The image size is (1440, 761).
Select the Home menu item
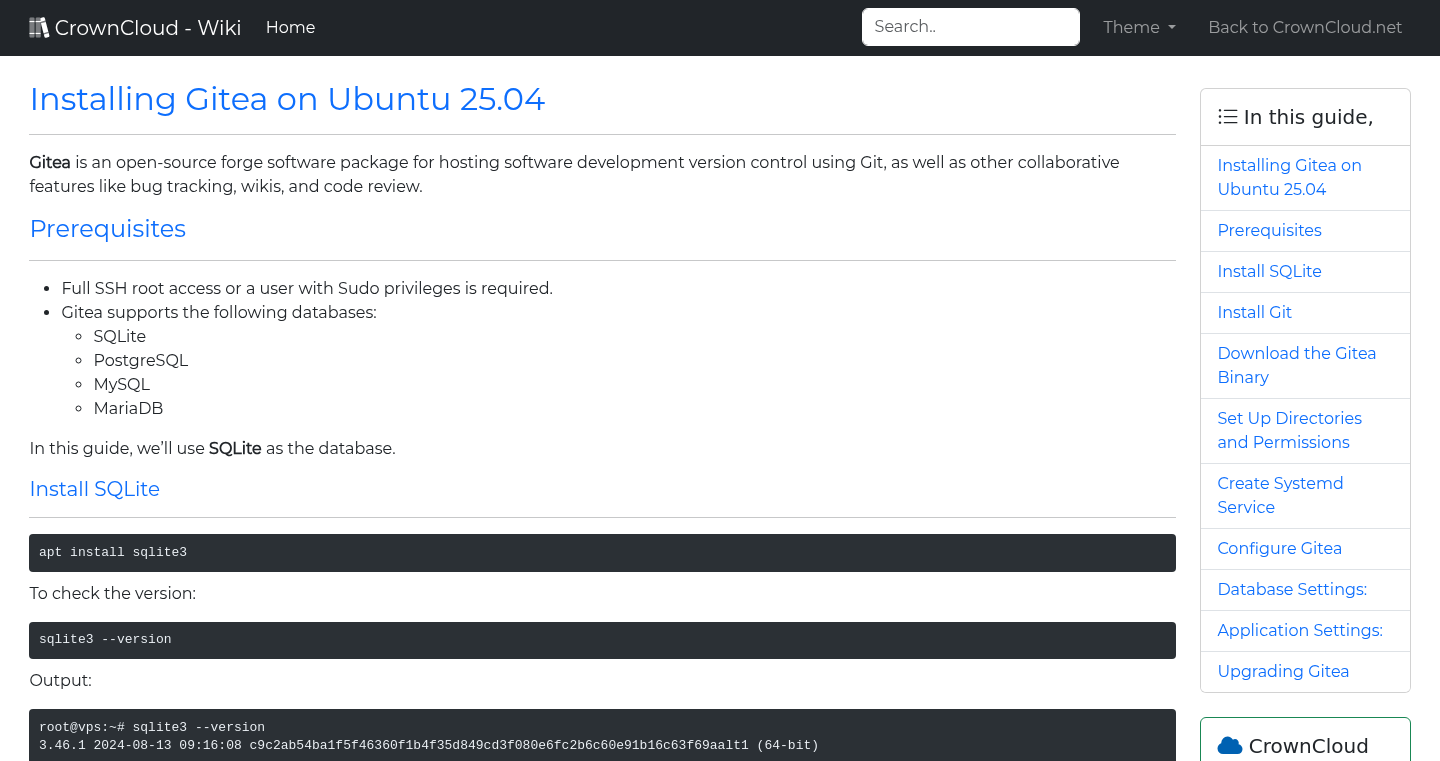[290, 27]
